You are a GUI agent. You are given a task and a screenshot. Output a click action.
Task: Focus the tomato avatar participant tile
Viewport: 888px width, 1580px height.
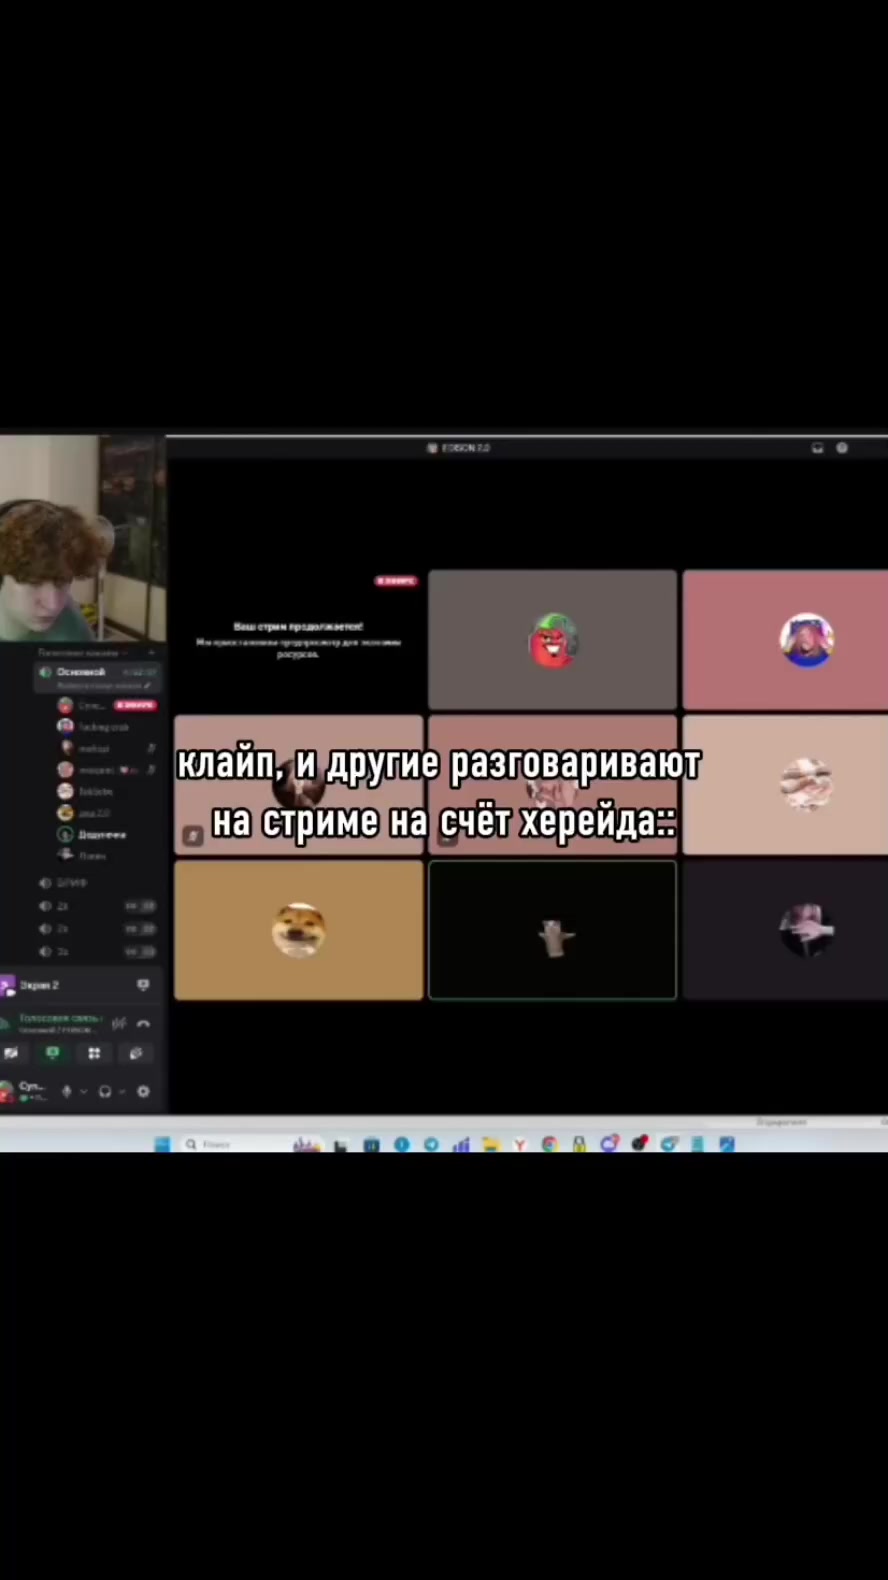[552, 640]
